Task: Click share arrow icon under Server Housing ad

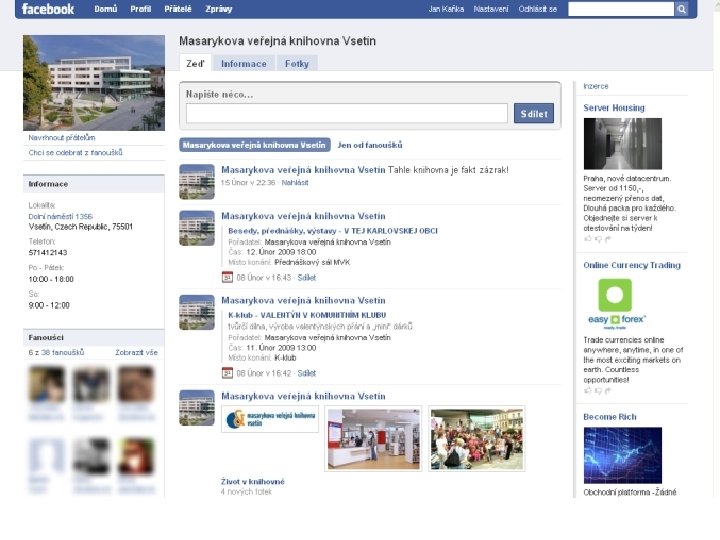Action: (x=608, y=239)
